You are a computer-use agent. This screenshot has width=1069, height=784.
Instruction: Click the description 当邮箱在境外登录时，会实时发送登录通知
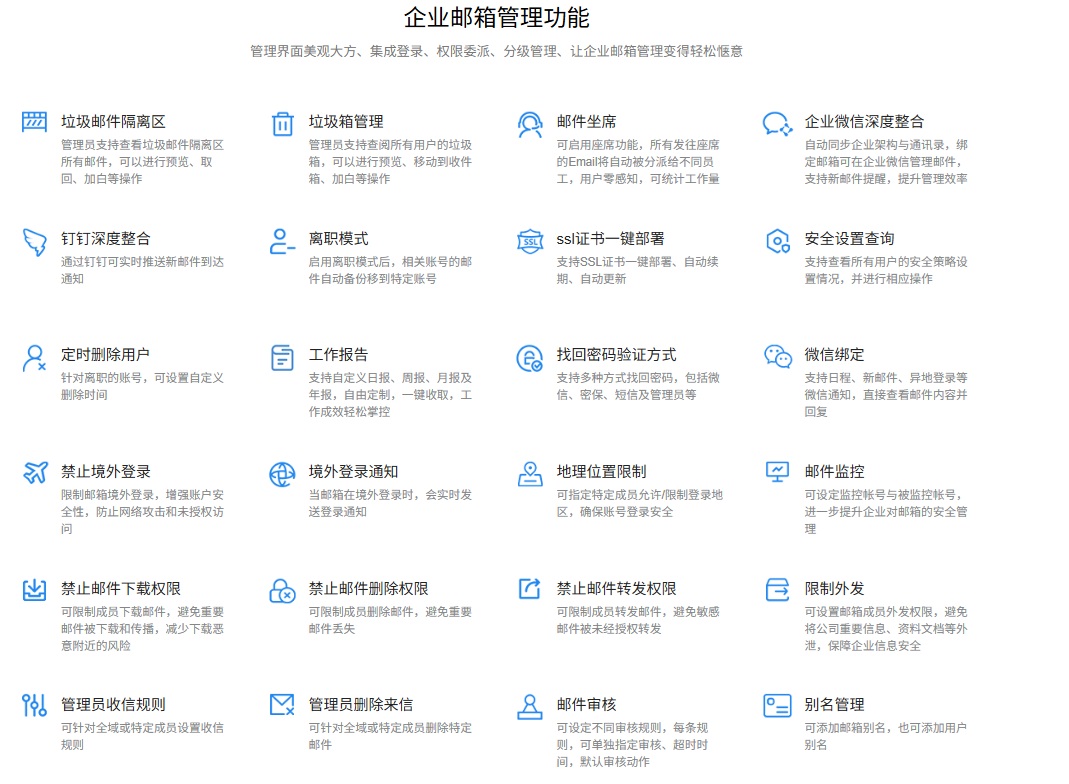point(391,503)
